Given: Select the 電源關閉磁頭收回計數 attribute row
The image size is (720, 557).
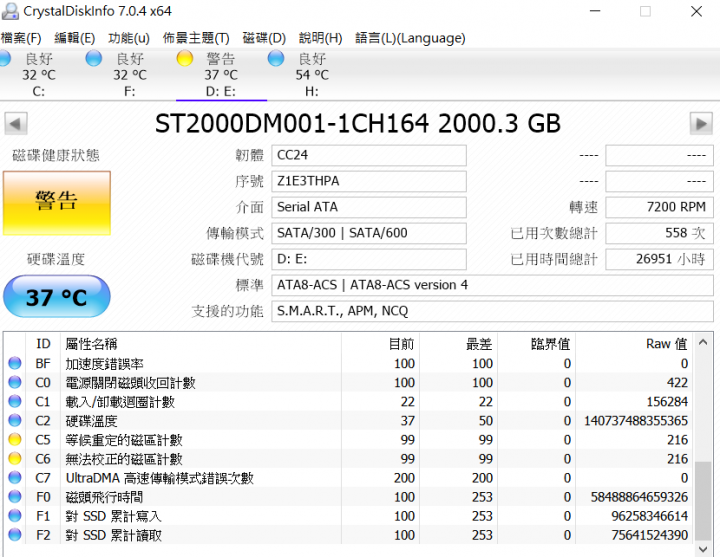Looking at the screenshot, I should tap(349, 383).
